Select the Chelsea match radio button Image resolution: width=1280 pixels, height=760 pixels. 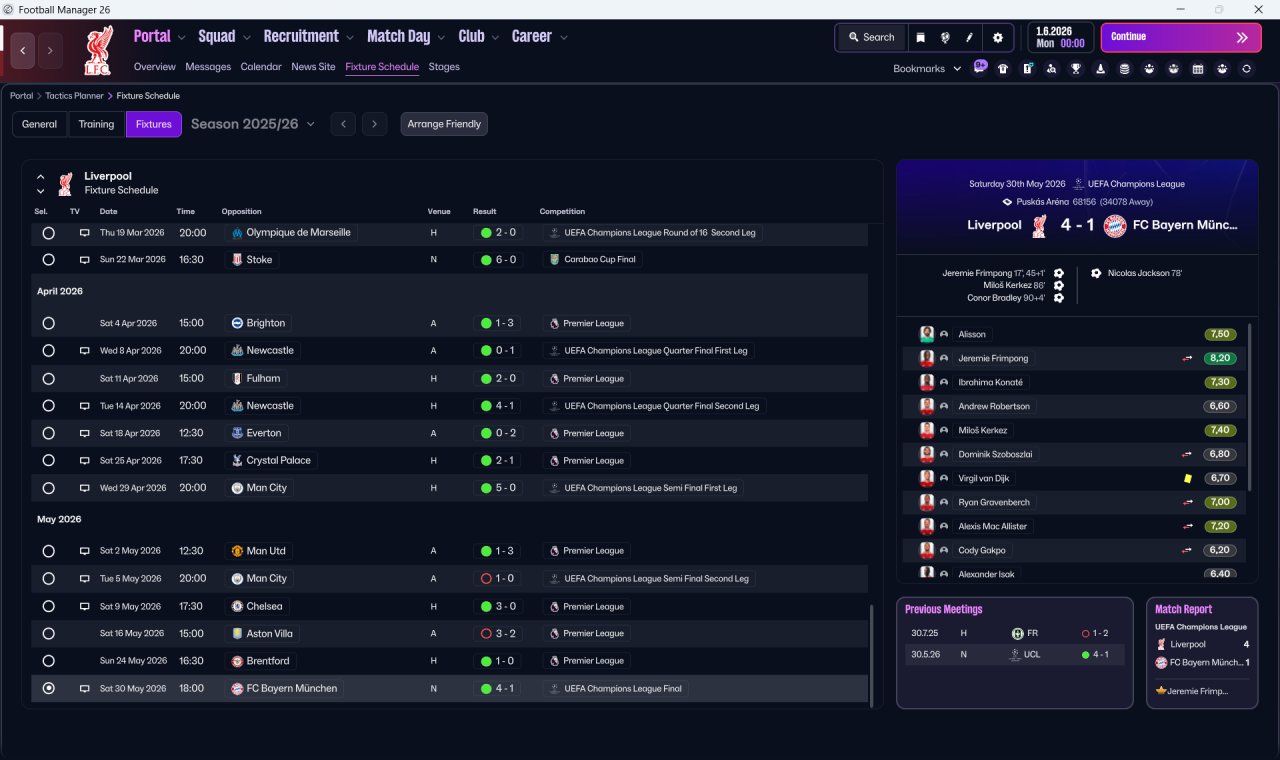[48, 606]
